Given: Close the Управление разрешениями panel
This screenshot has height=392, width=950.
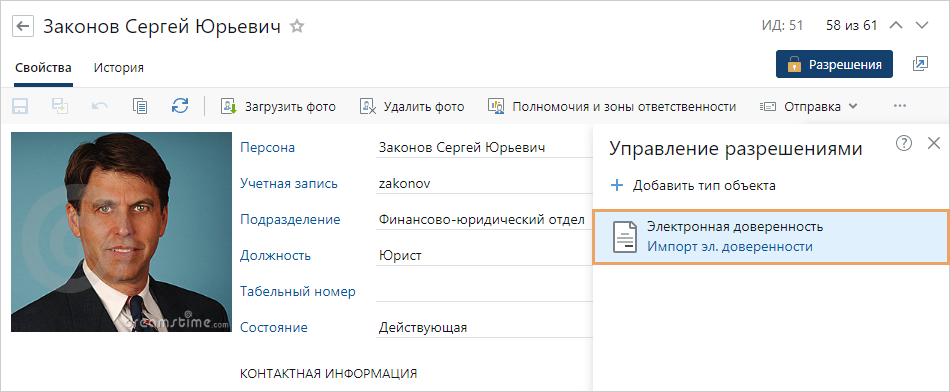Looking at the screenshot, I should (934, 143).
